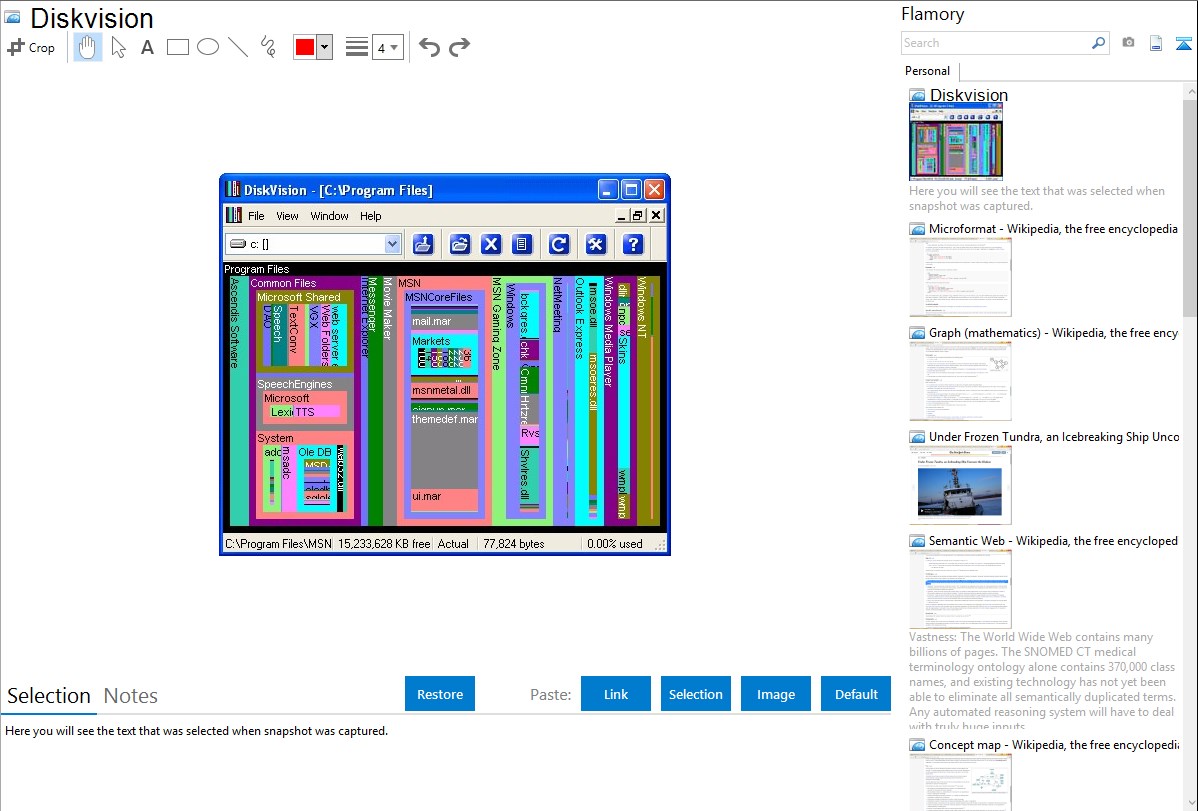Click the Paste Link button
Screen dimensions: 1198x811
click(x=616, y=694)
